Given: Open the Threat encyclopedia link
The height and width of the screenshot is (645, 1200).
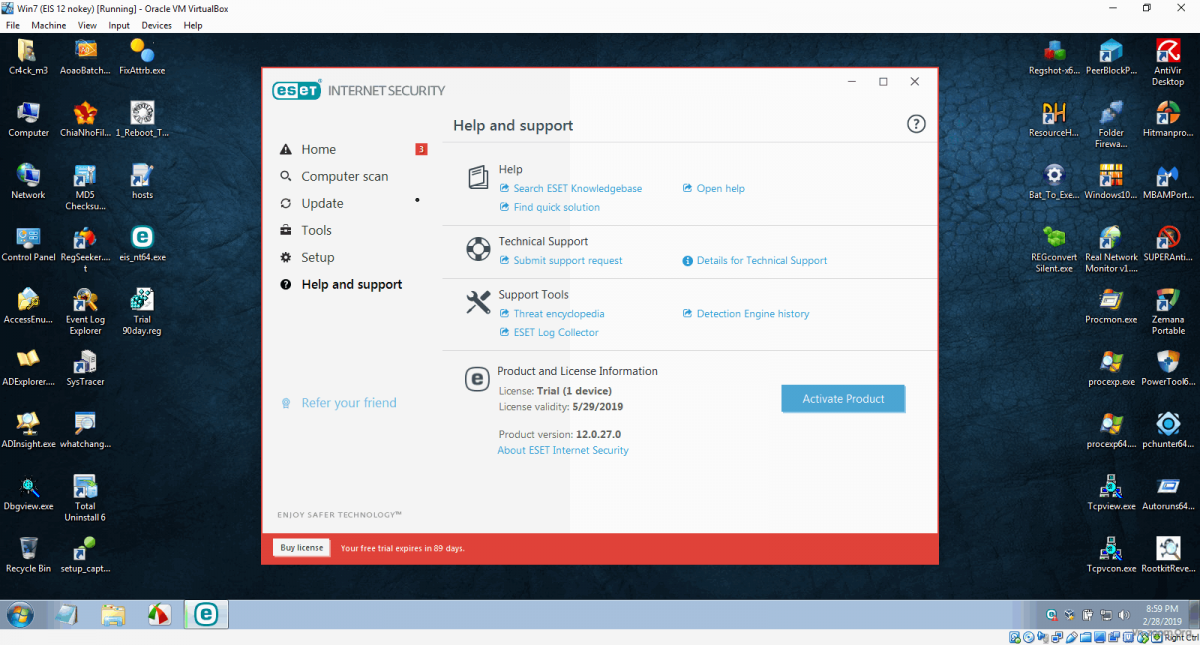Looking at the screenshot, I should (558, 314).
